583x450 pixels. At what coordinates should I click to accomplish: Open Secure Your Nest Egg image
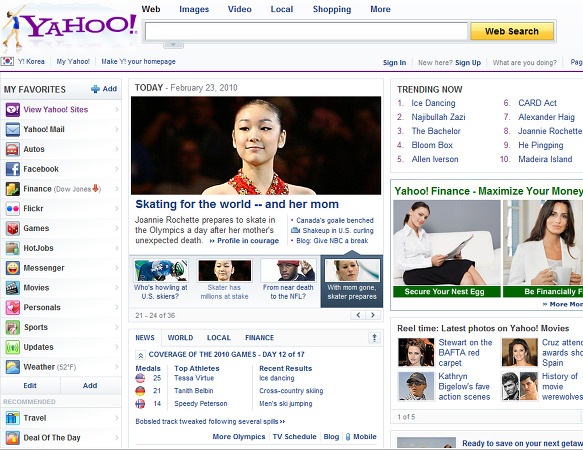[447, 243]
